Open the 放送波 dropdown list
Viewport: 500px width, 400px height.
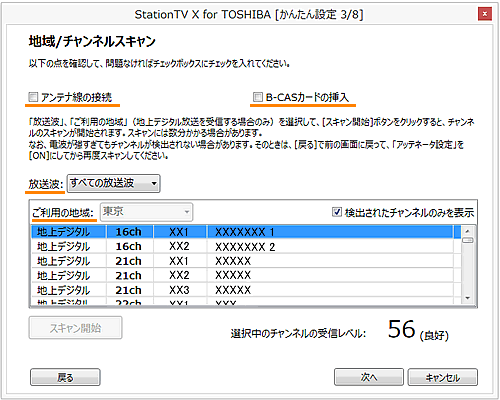coord(114,183)
